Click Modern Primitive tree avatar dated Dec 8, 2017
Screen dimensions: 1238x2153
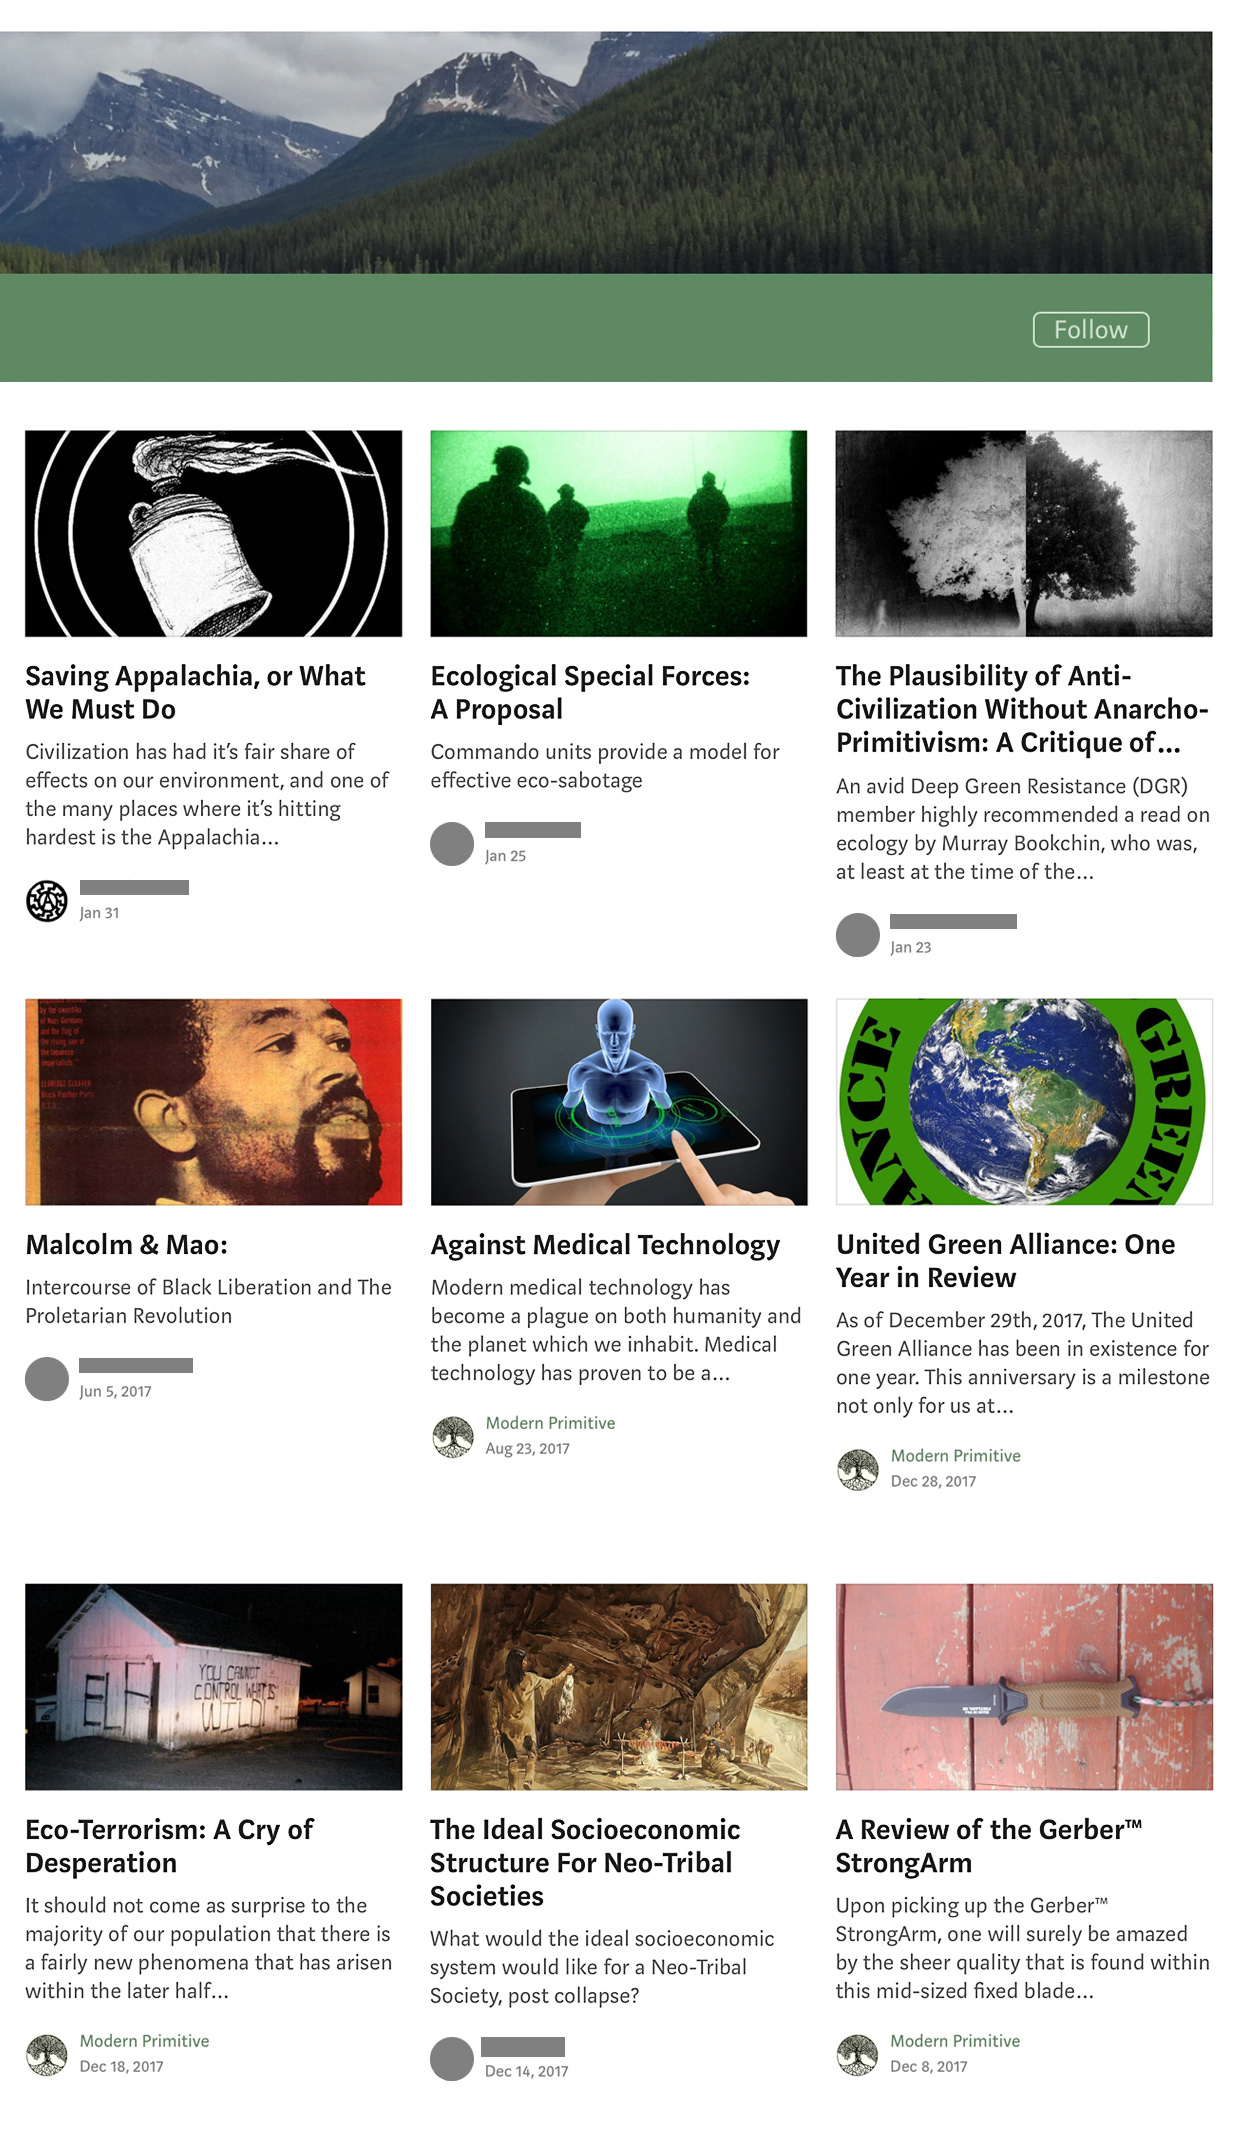(858, 2054)
